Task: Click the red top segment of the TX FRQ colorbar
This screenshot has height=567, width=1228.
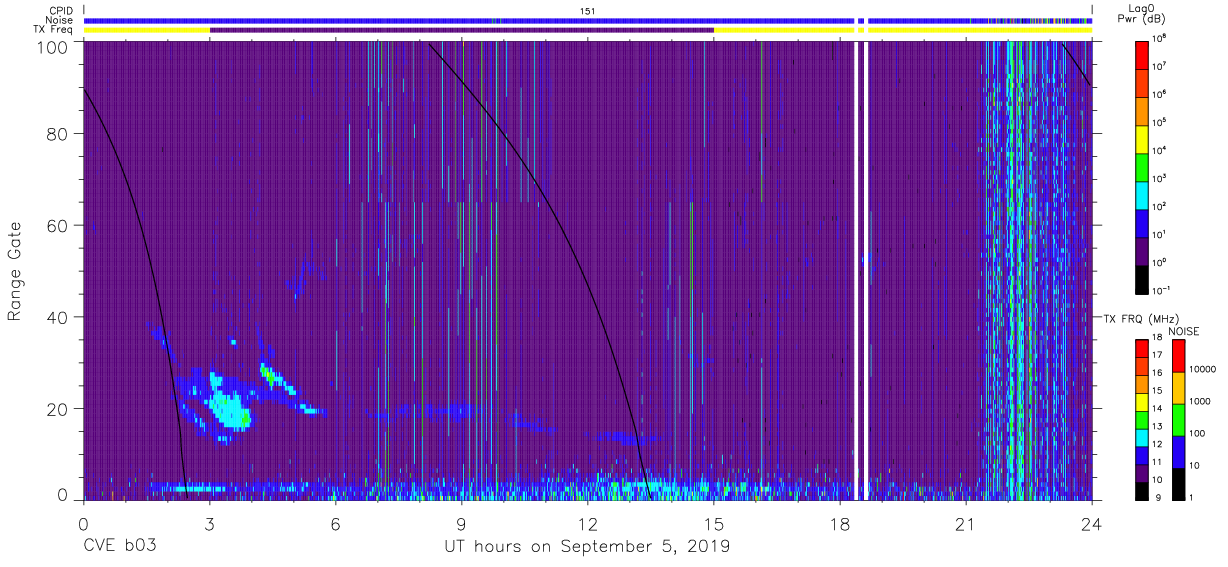Action: [x=1142, y=348]
